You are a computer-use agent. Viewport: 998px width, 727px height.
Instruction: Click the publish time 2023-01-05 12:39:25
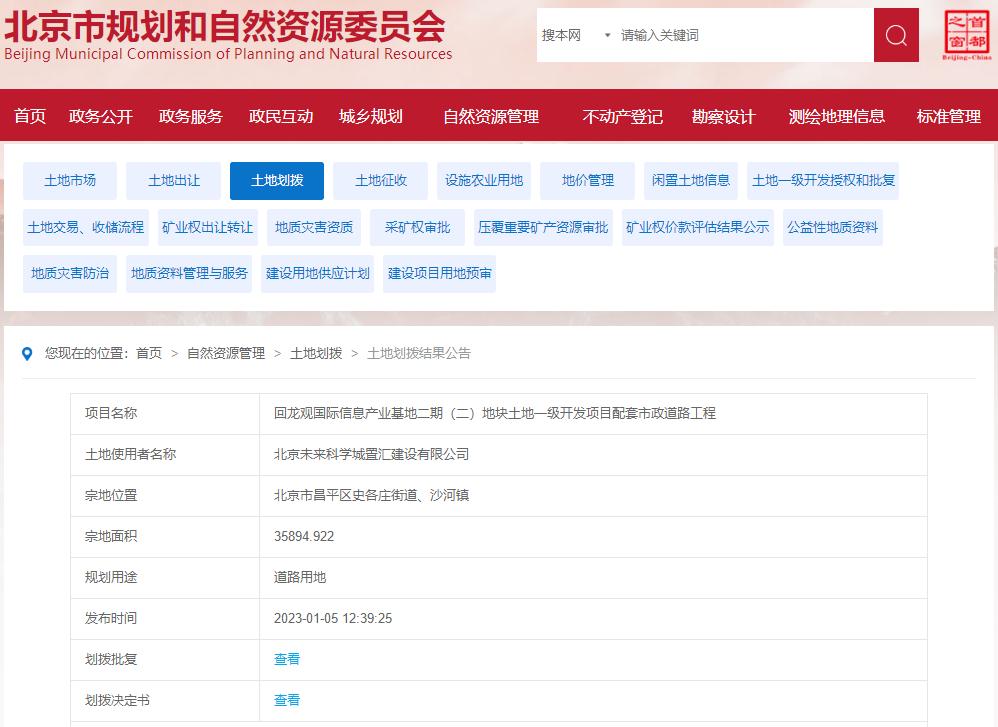point(333,619)
